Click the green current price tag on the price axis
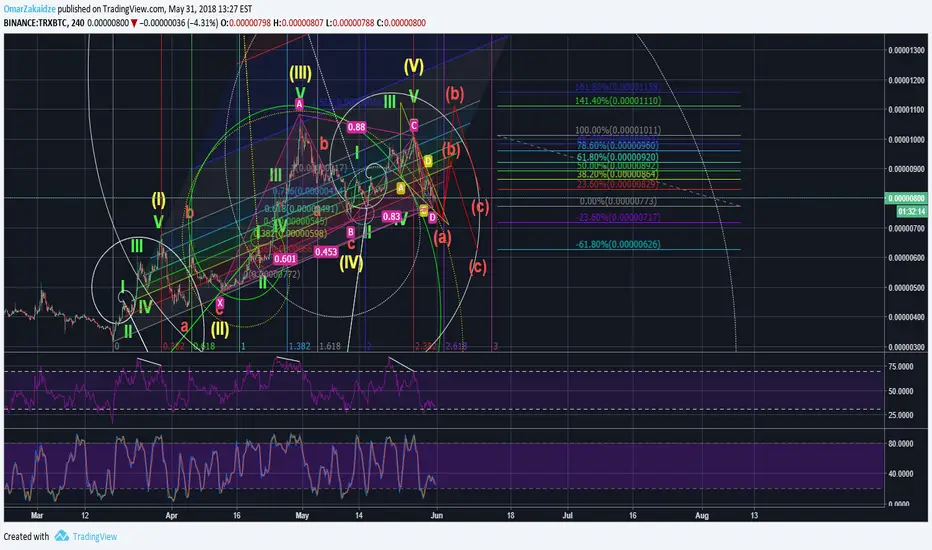The width and height of the screenshot is (932, 550). [x=906, y=198]
